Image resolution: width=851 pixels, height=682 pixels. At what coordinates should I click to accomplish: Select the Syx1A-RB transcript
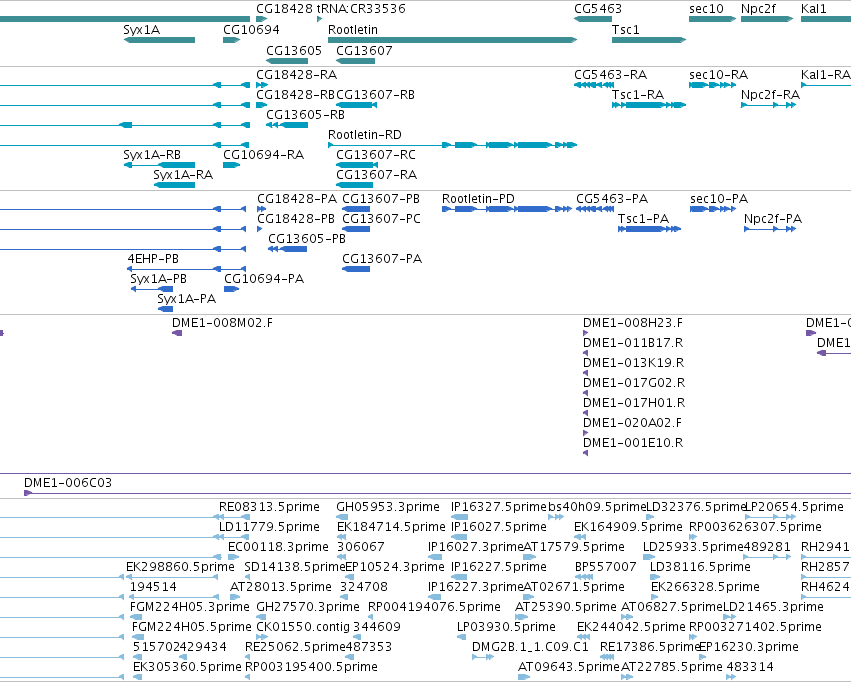pos(159,165)
